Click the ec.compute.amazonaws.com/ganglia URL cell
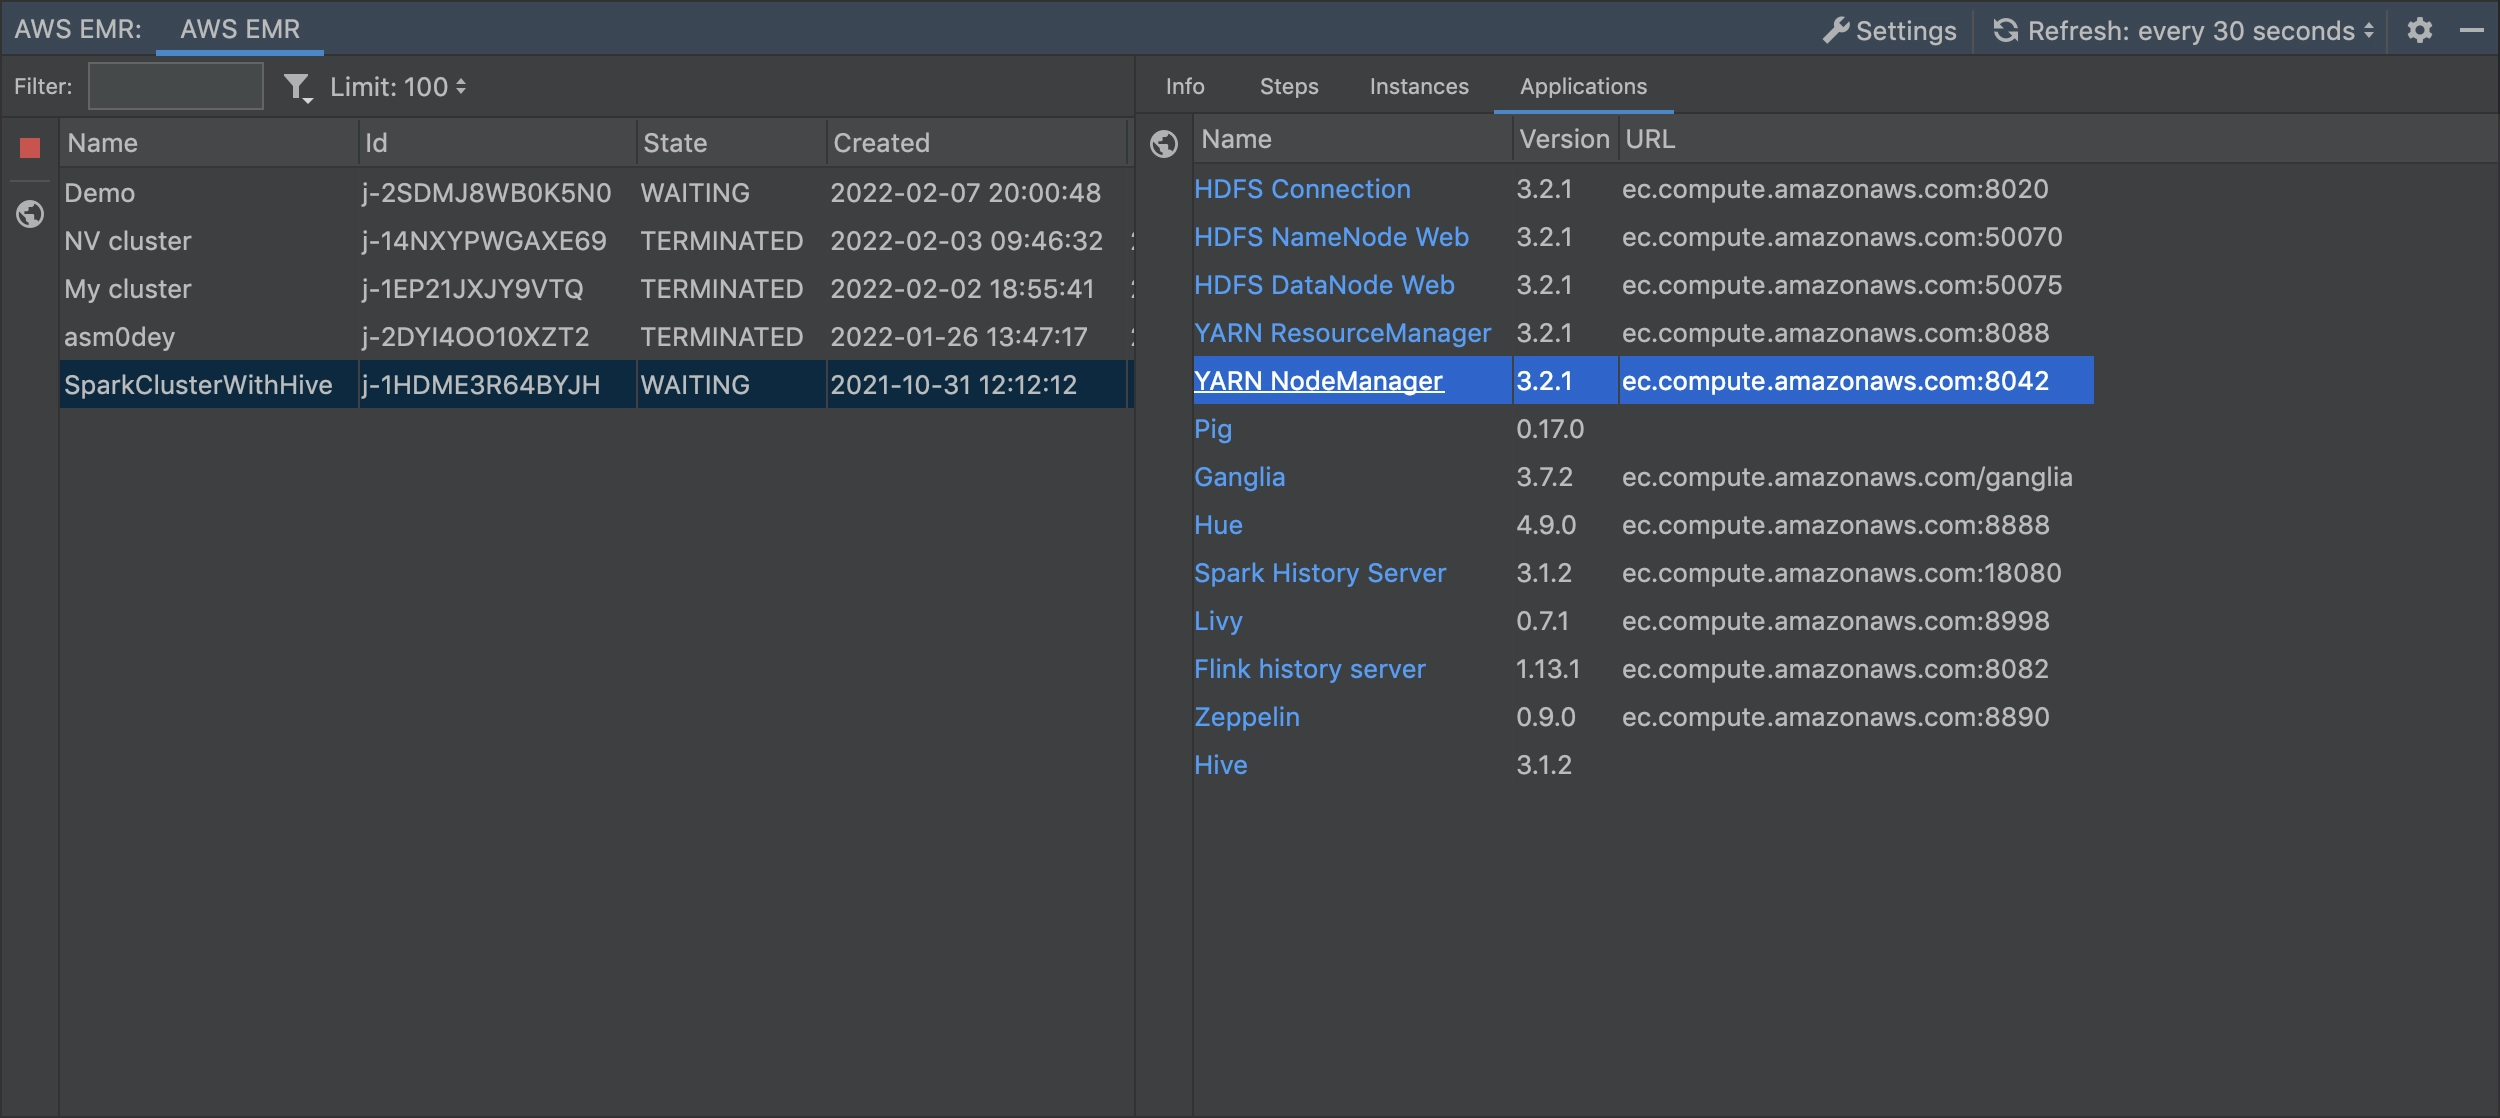This screenshot has height=1118, width=2500. point(1847,477)
